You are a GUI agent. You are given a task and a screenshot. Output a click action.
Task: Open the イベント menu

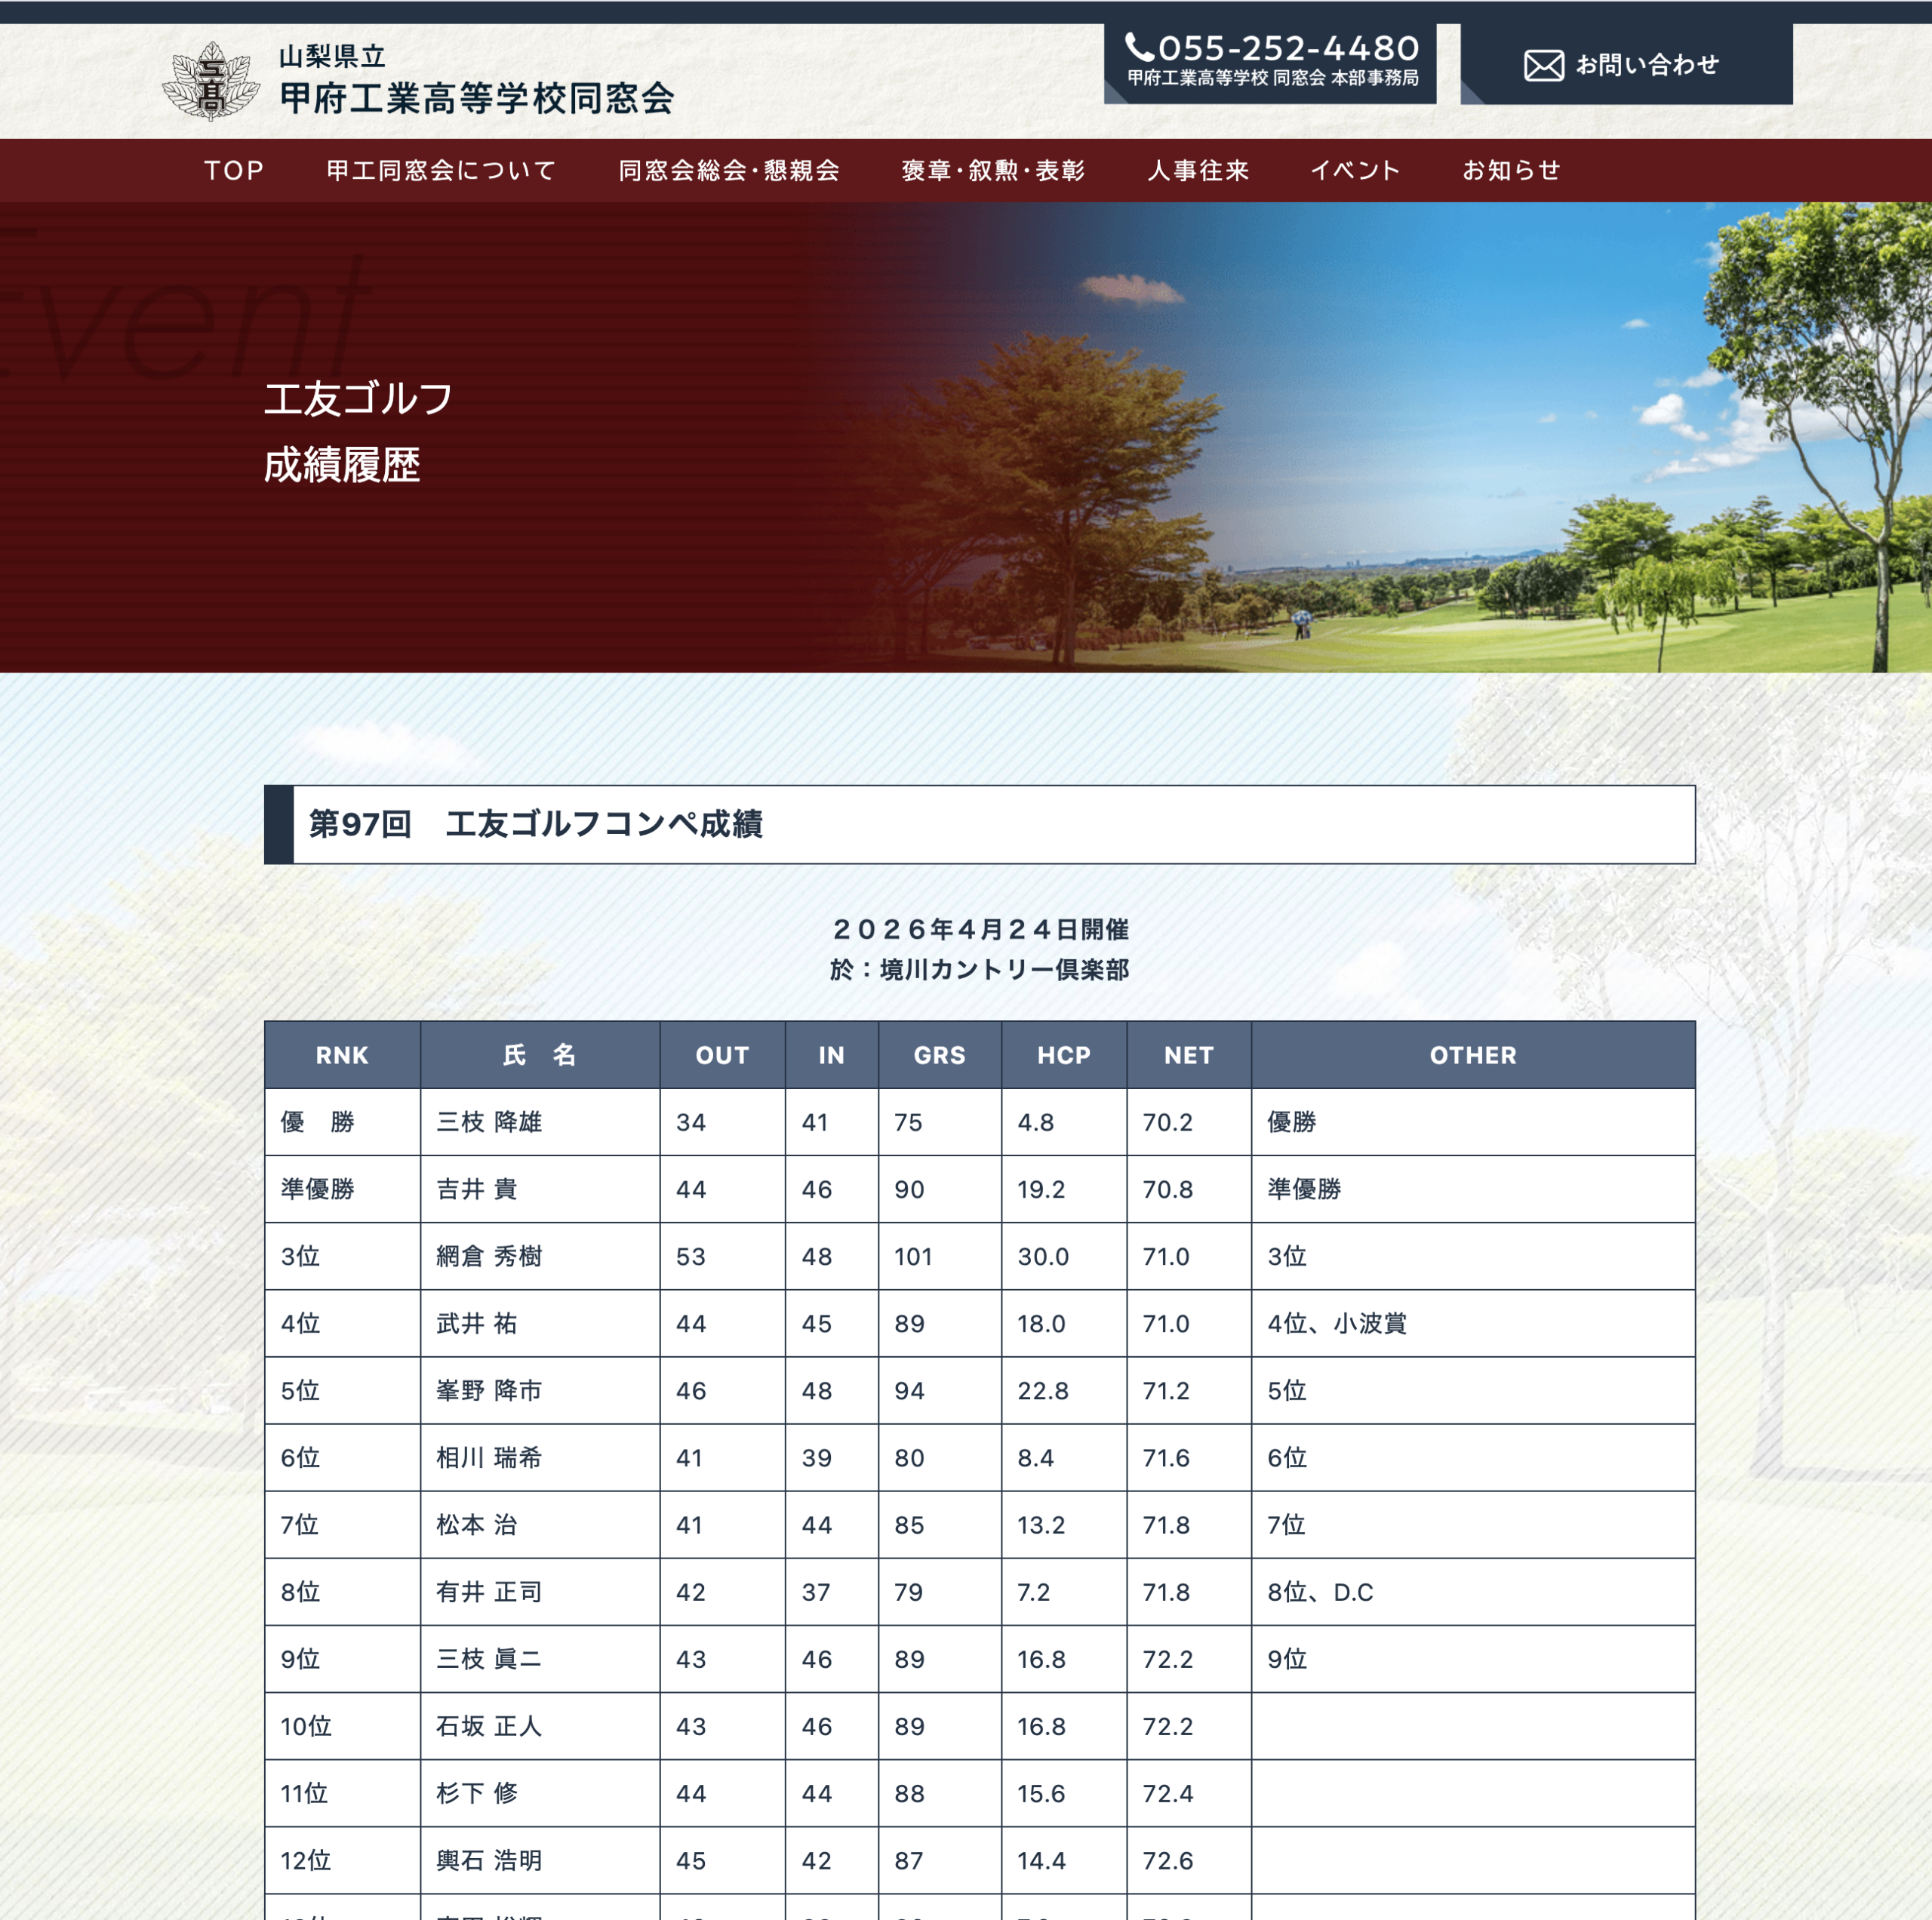(x=1355, y=171)
